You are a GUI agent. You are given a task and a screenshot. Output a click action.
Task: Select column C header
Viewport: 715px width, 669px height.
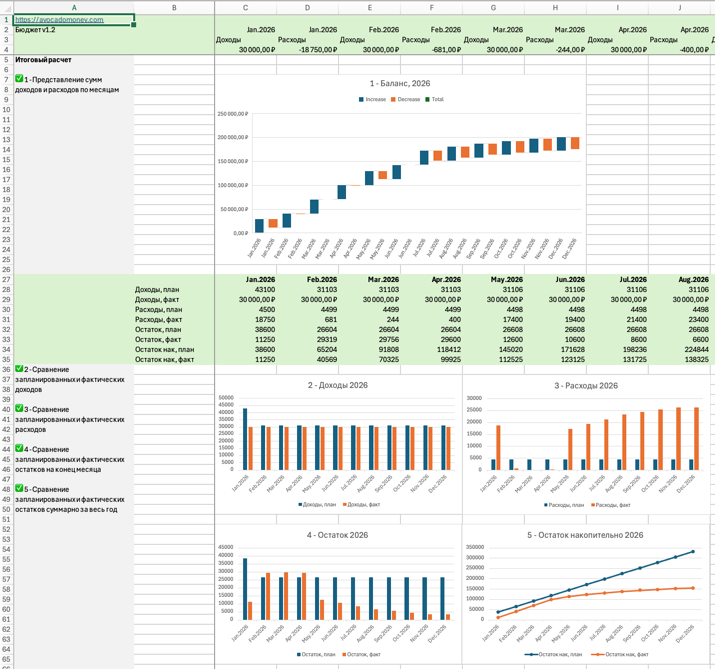[x=245, y=8]
